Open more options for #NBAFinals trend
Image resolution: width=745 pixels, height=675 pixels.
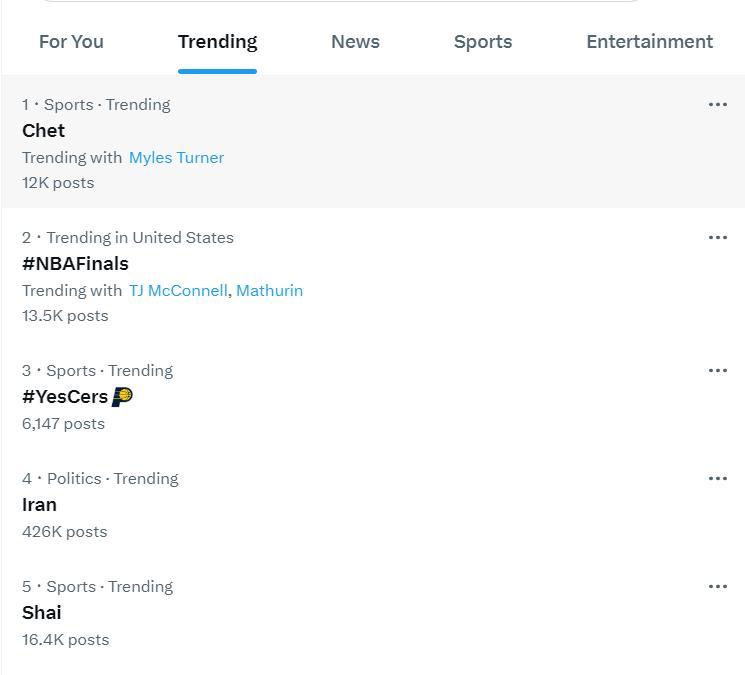click(x=717, y=238)
